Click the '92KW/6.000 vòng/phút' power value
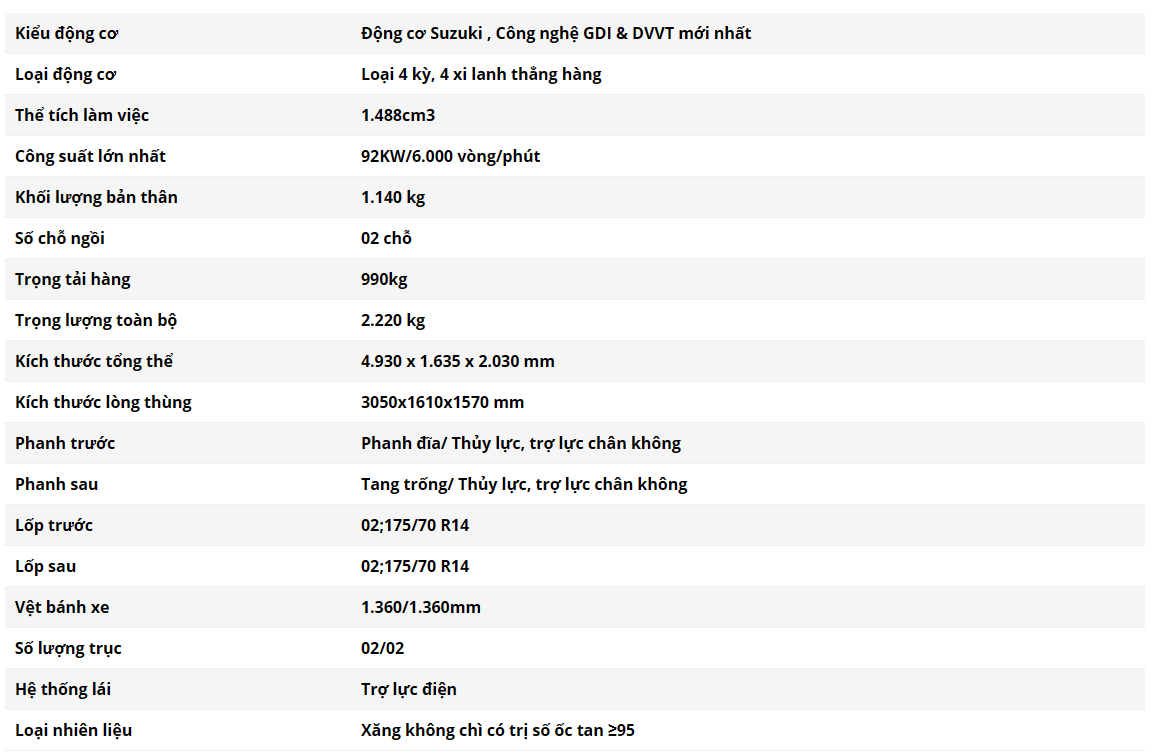This screenshot has height=754, width=1159. [450, 156]
